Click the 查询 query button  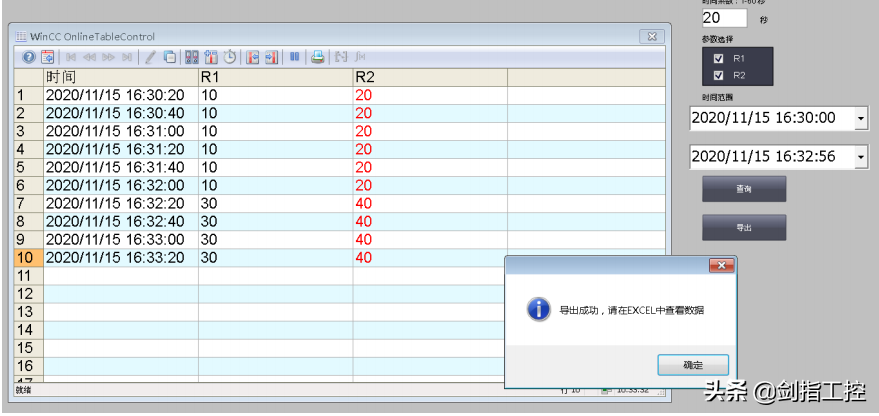tap(743, 189)
